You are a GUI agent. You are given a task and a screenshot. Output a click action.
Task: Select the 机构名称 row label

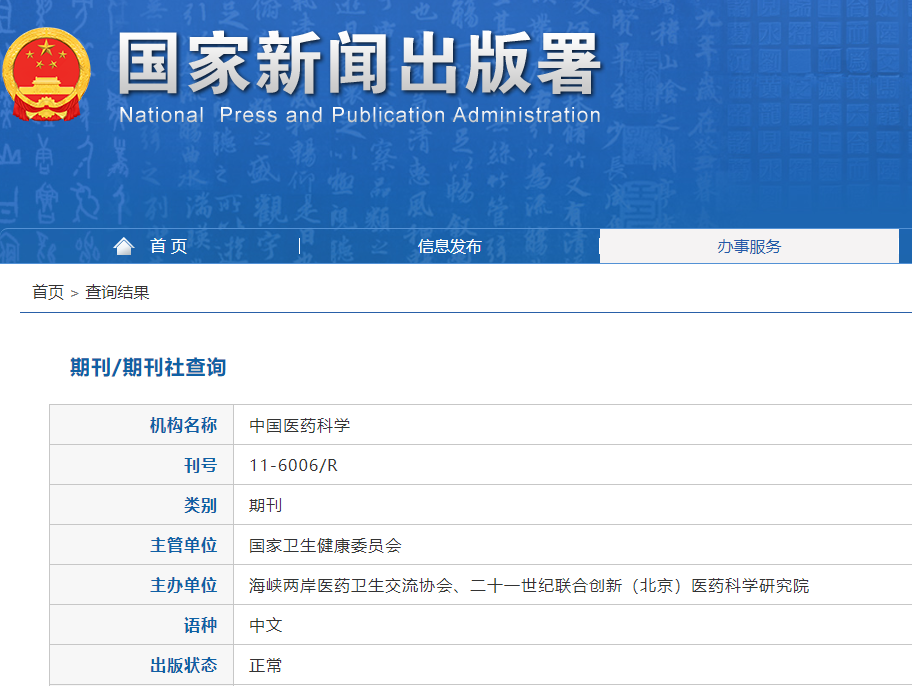tap(183, 425)
